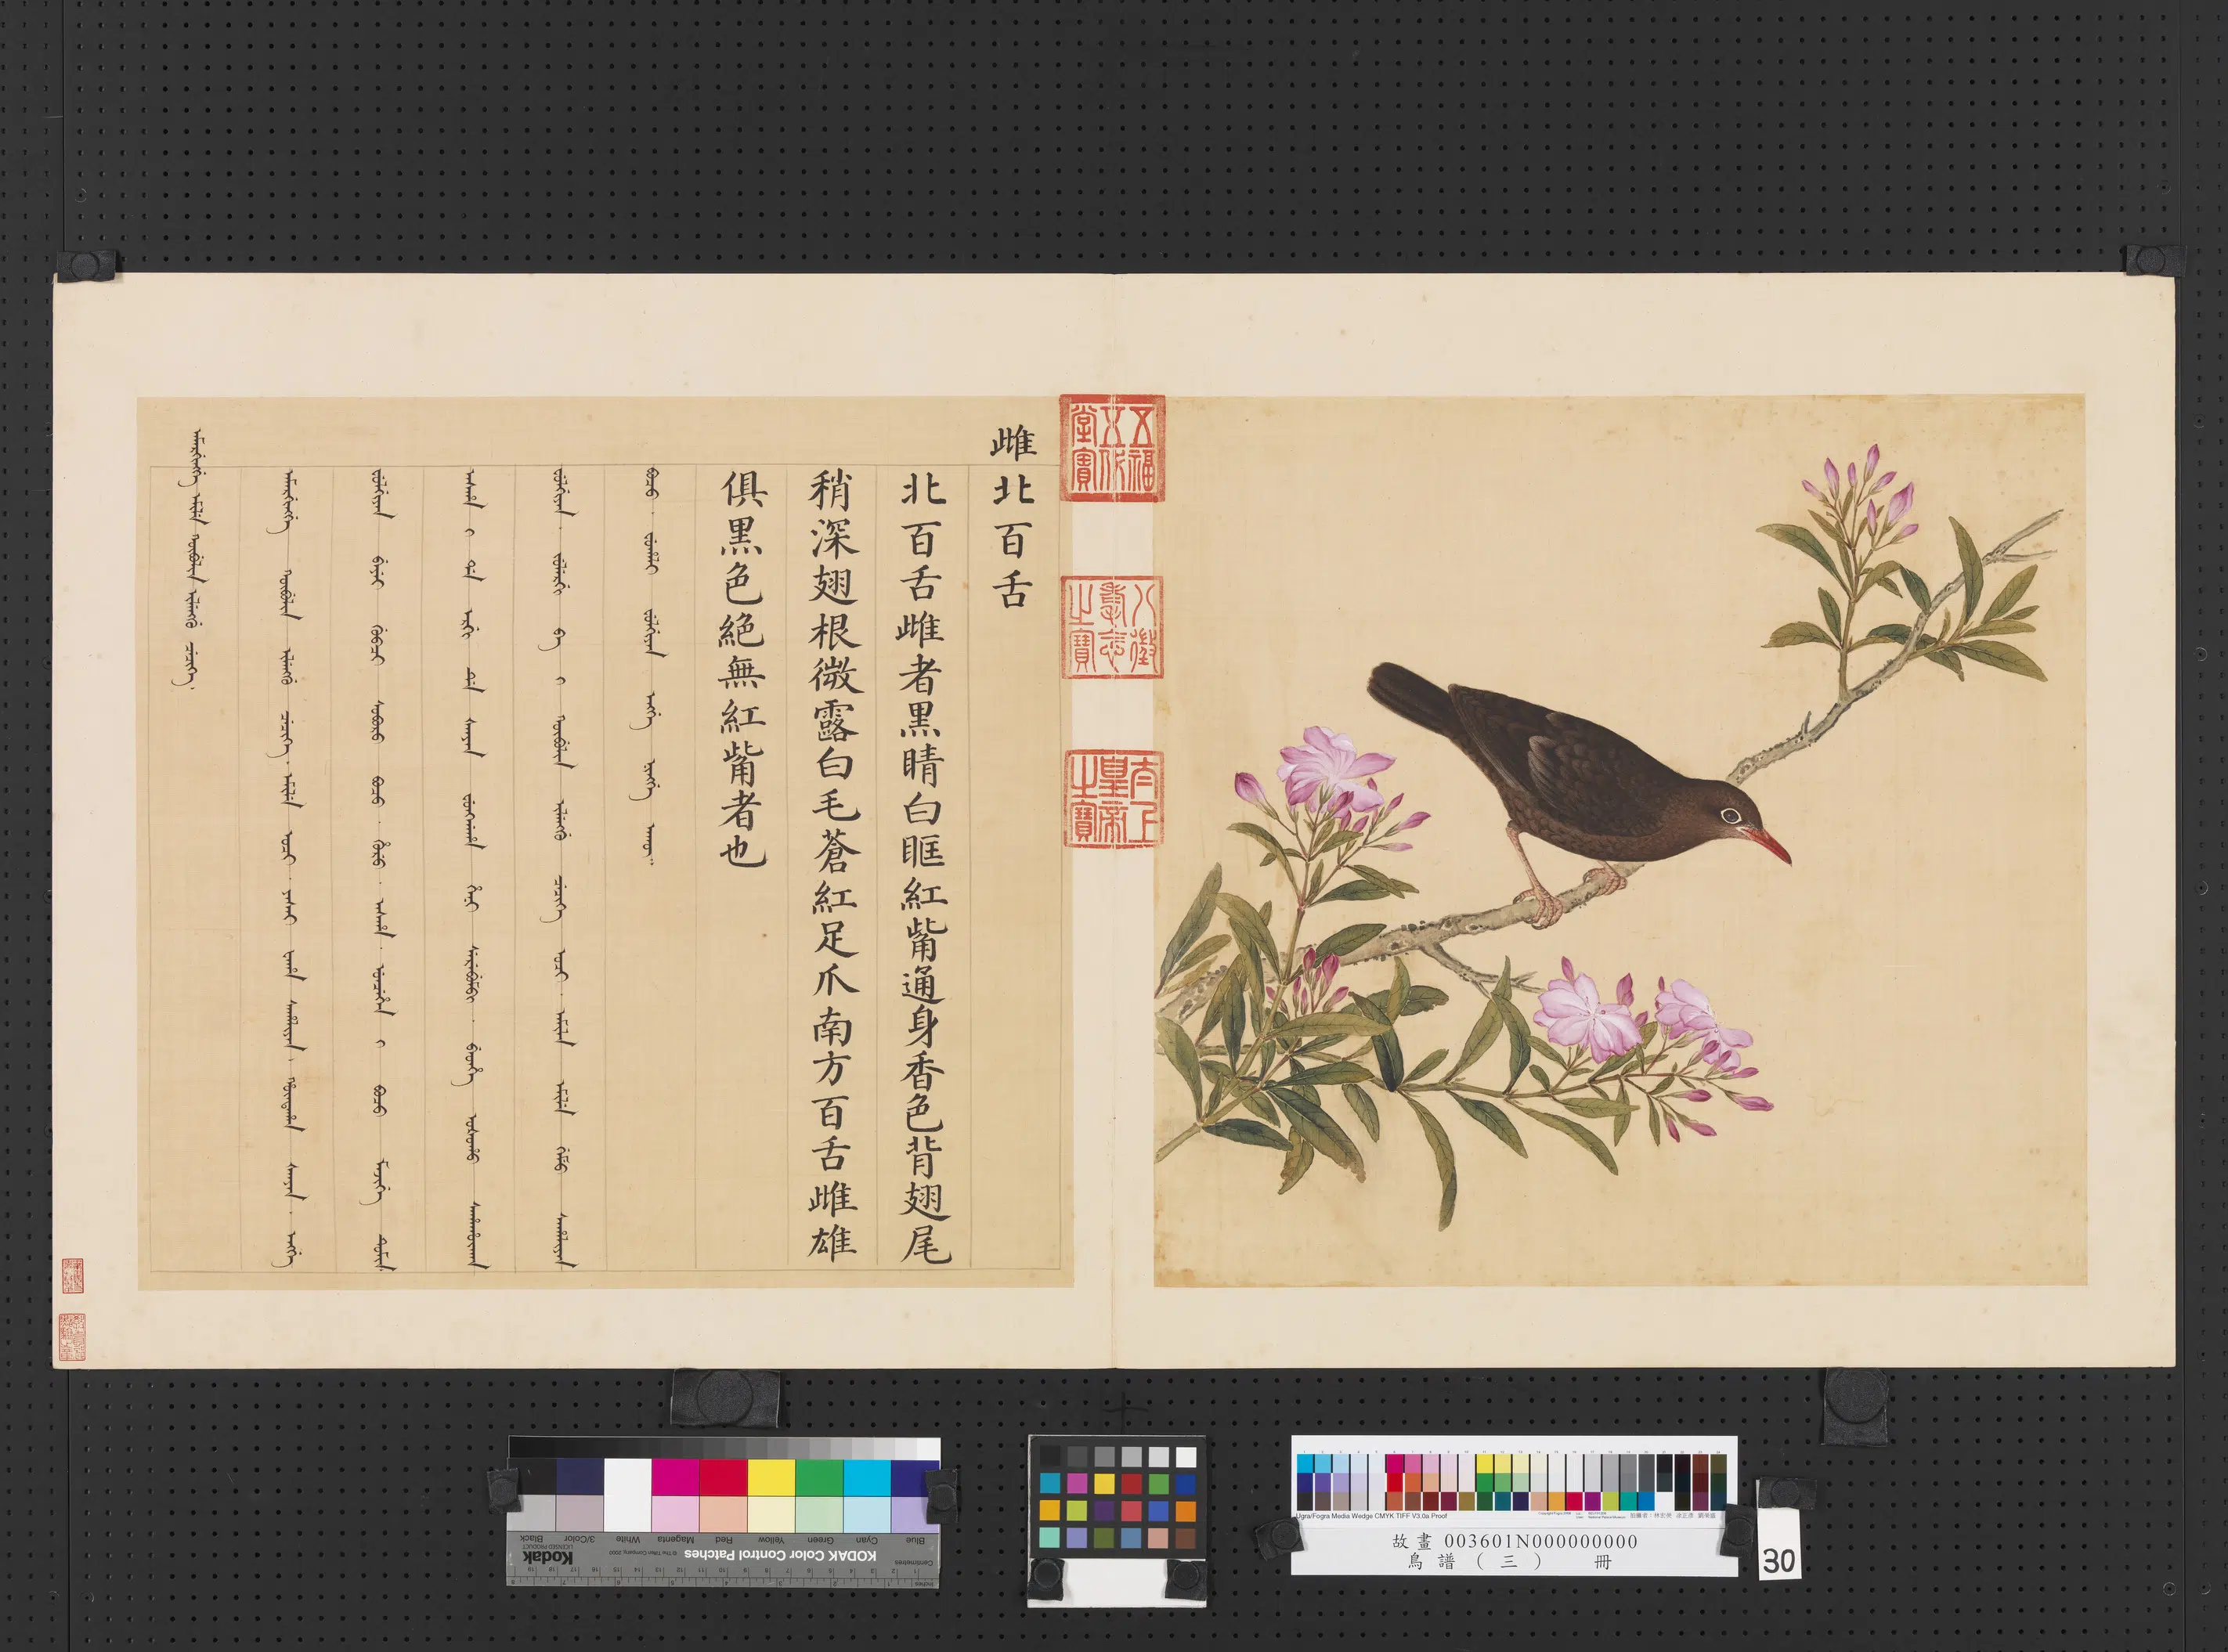The height and width of the screenshot is (1652, 2228).
Task: Click the 'Green' label on Kodak strip
Action: point(819,1540)
